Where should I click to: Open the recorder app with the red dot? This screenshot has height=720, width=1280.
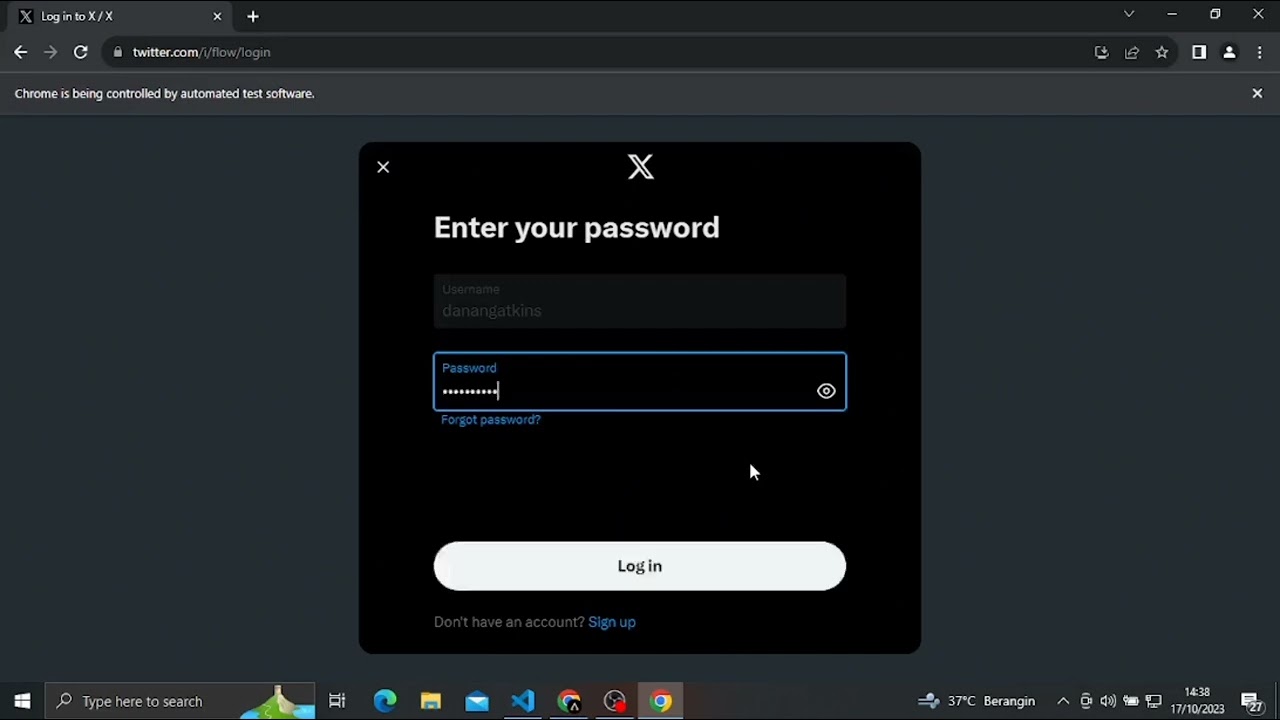pos(615,701)
